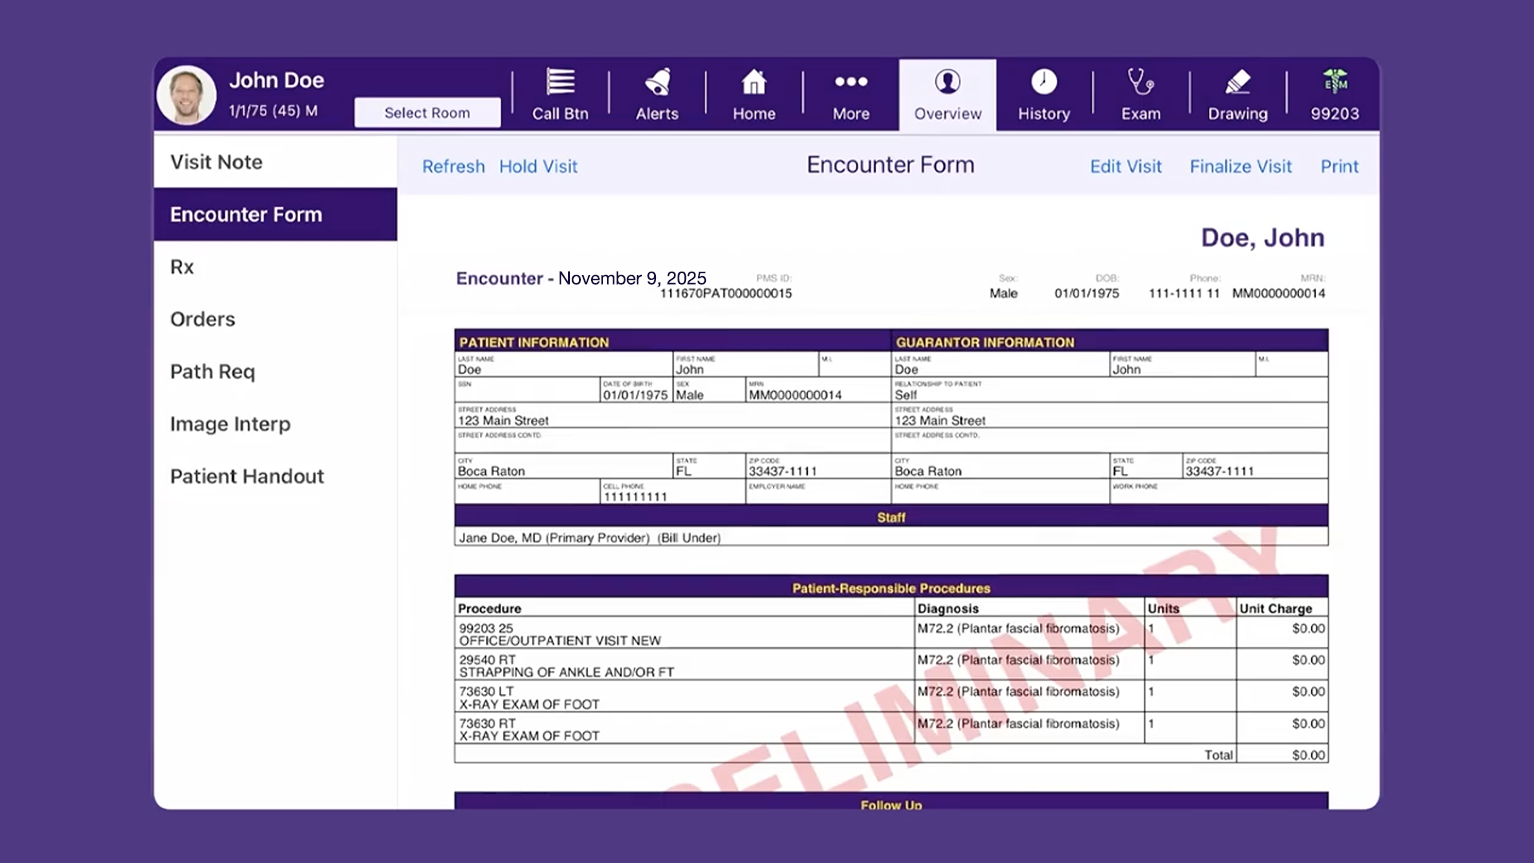
Task: Open the Patient Handout section
Action: [x=246, y=476]
